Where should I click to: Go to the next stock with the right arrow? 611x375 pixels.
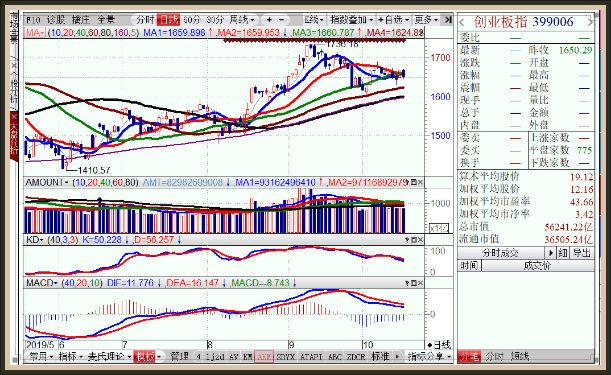pyautogui.click(x=590, y=23)
